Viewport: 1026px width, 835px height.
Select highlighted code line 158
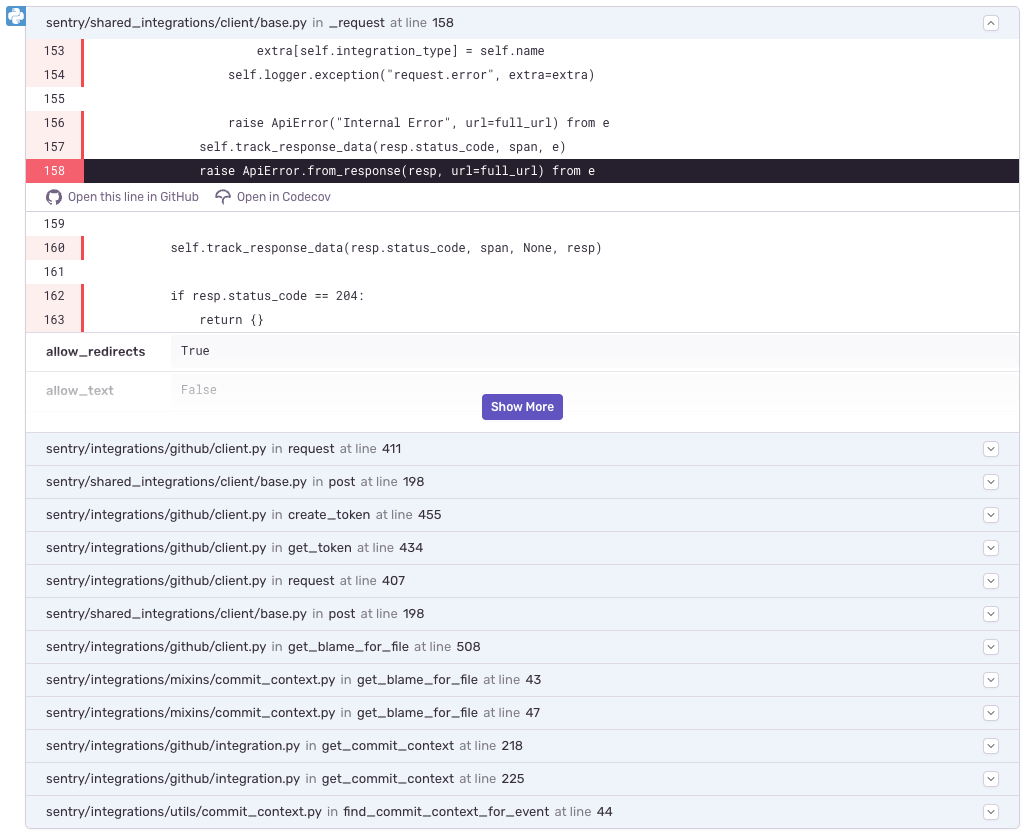(x=522, y=171)
